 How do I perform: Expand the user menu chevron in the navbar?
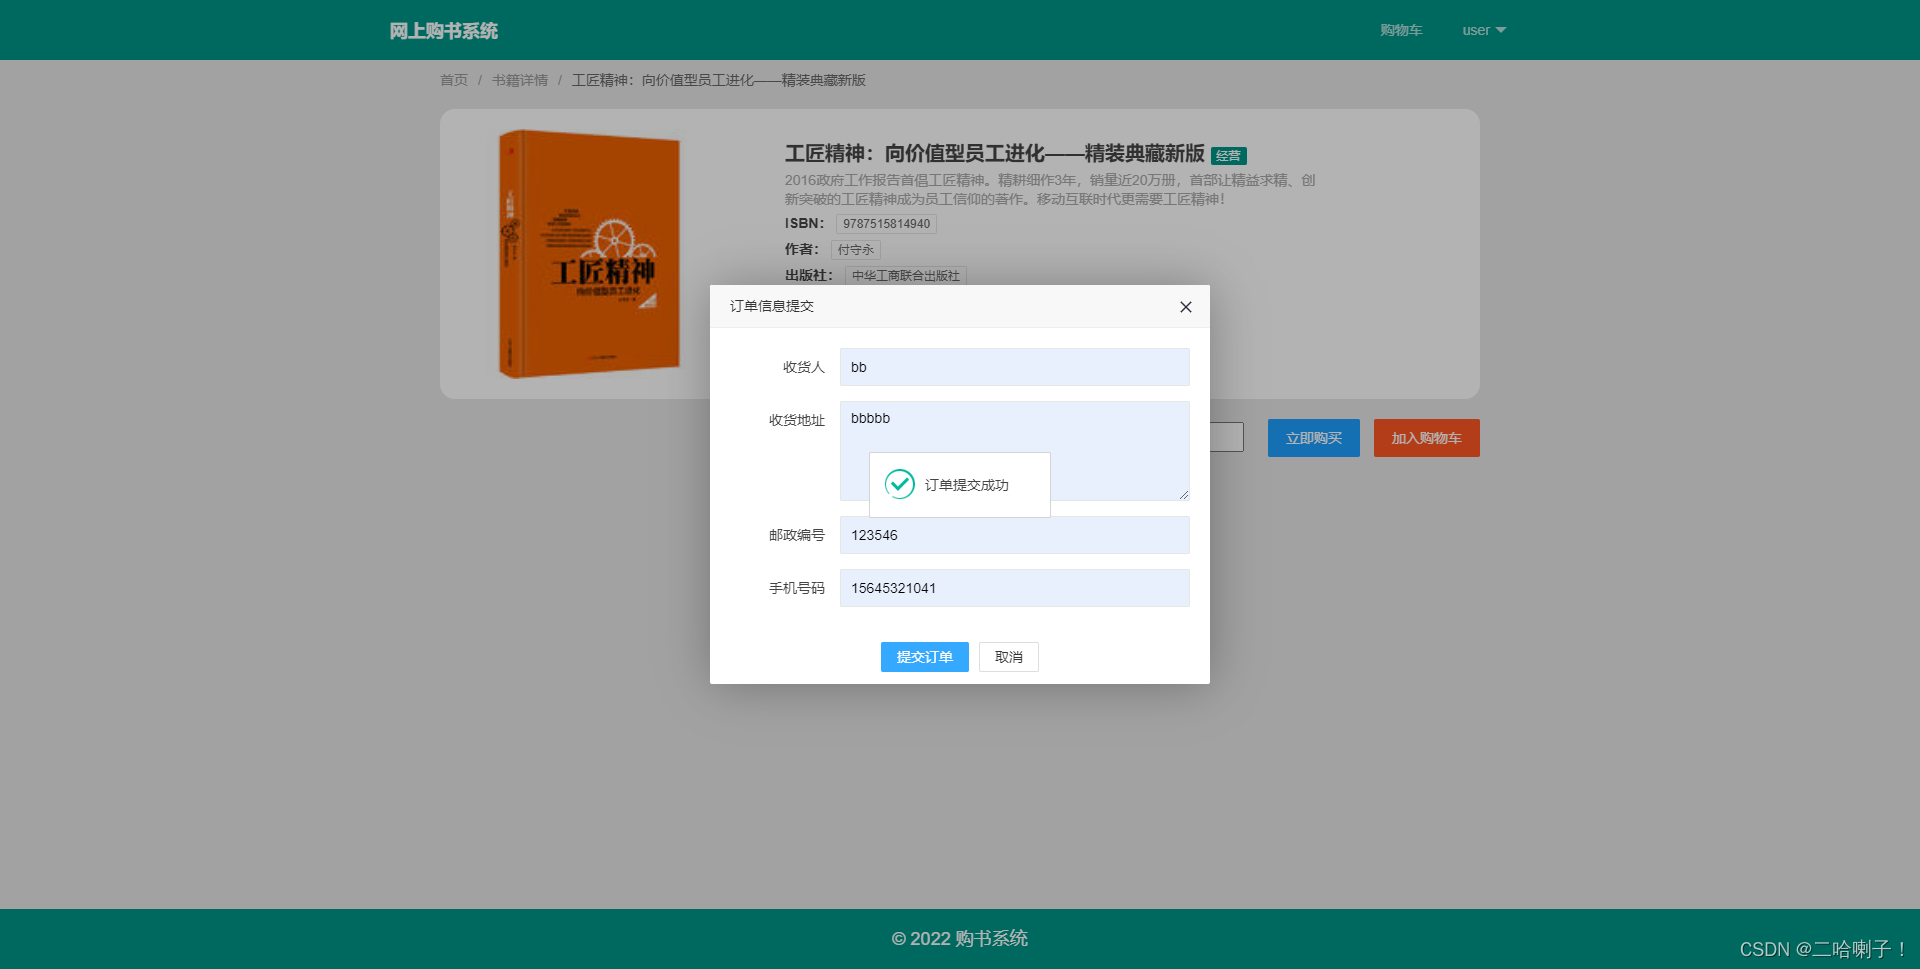[1499, 30]
